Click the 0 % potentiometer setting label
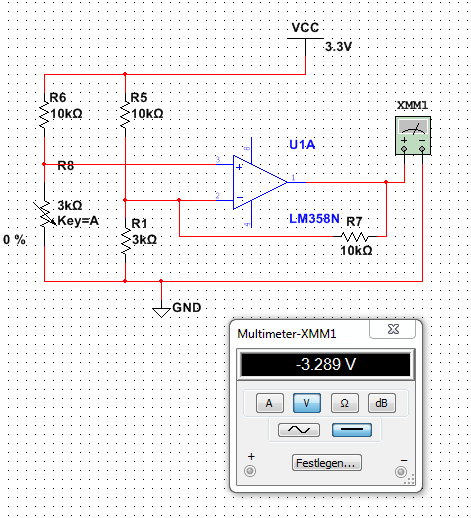This screenshot has height=518, width=471. pyautogui.click(x=14, y=240)
